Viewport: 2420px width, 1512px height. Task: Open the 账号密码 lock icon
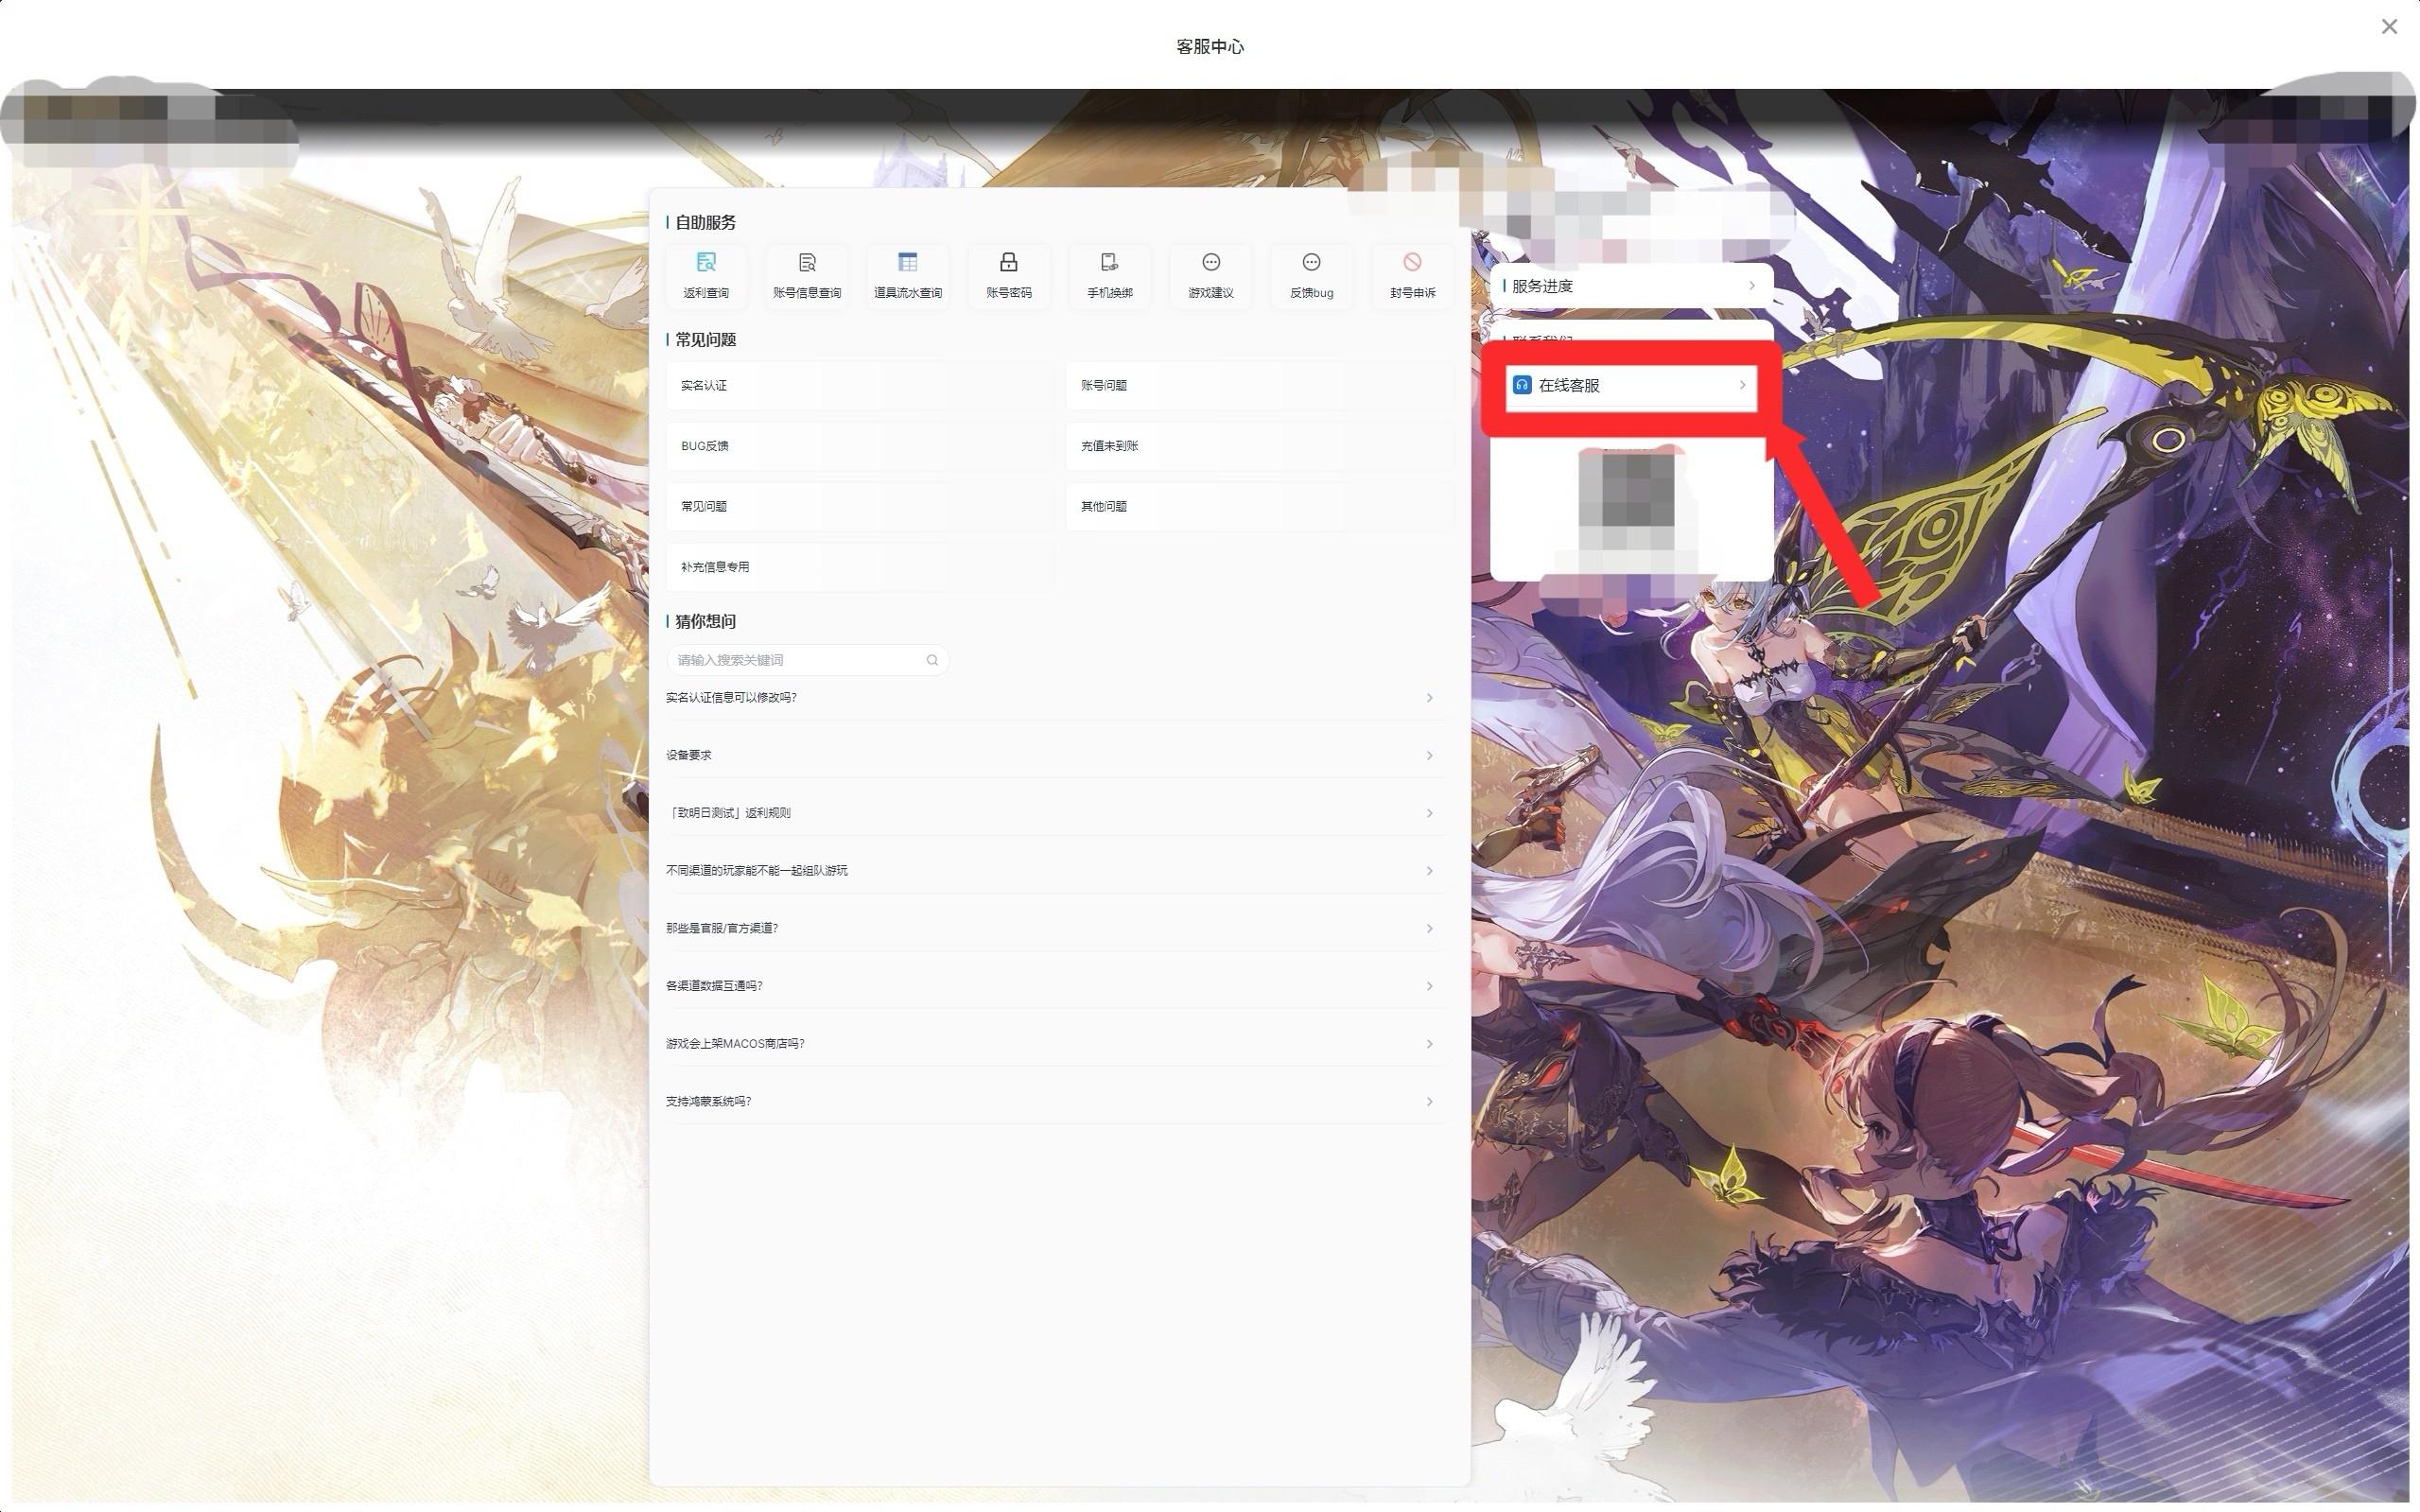click(x=1008, y=263)
